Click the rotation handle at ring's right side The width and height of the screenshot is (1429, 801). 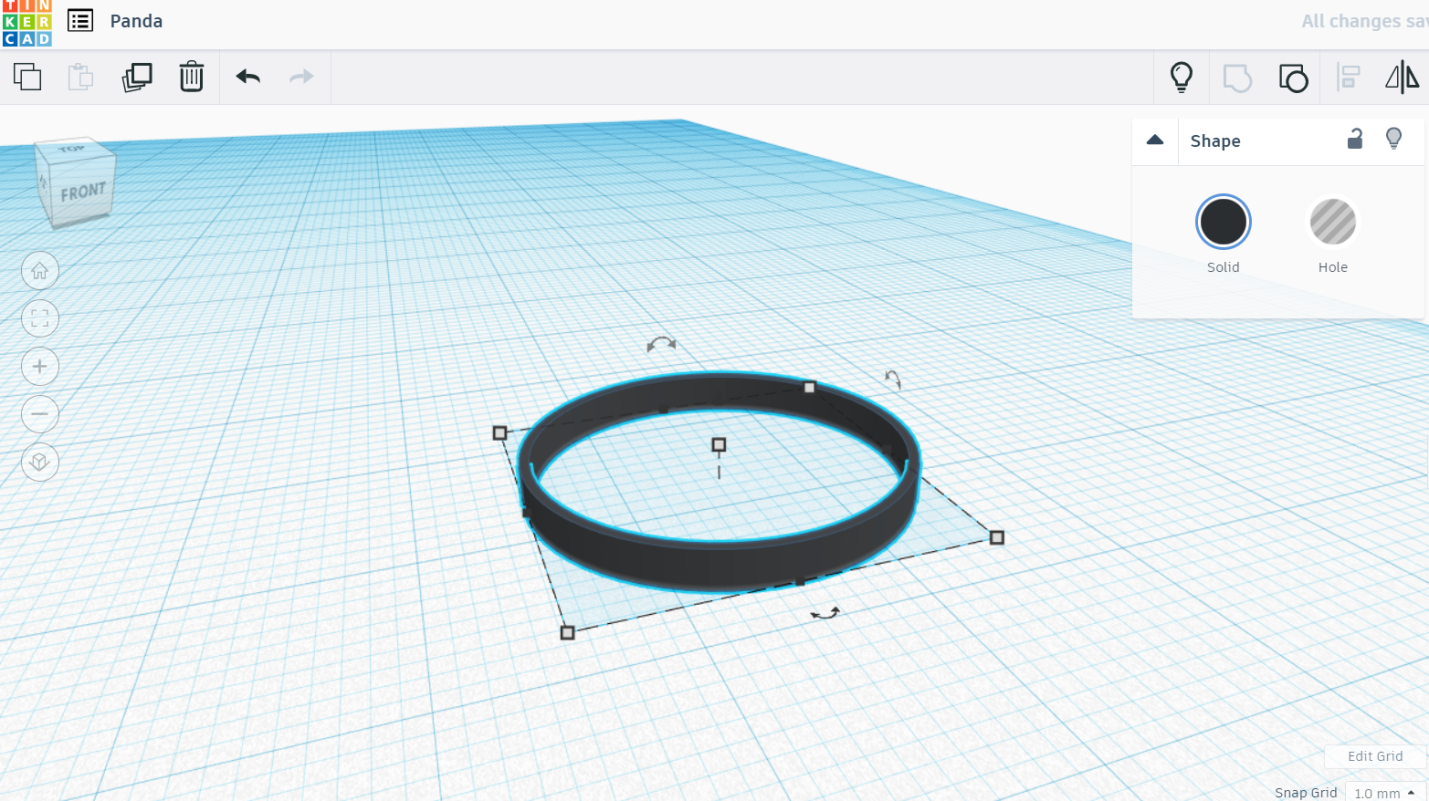[x=893, y=379]
